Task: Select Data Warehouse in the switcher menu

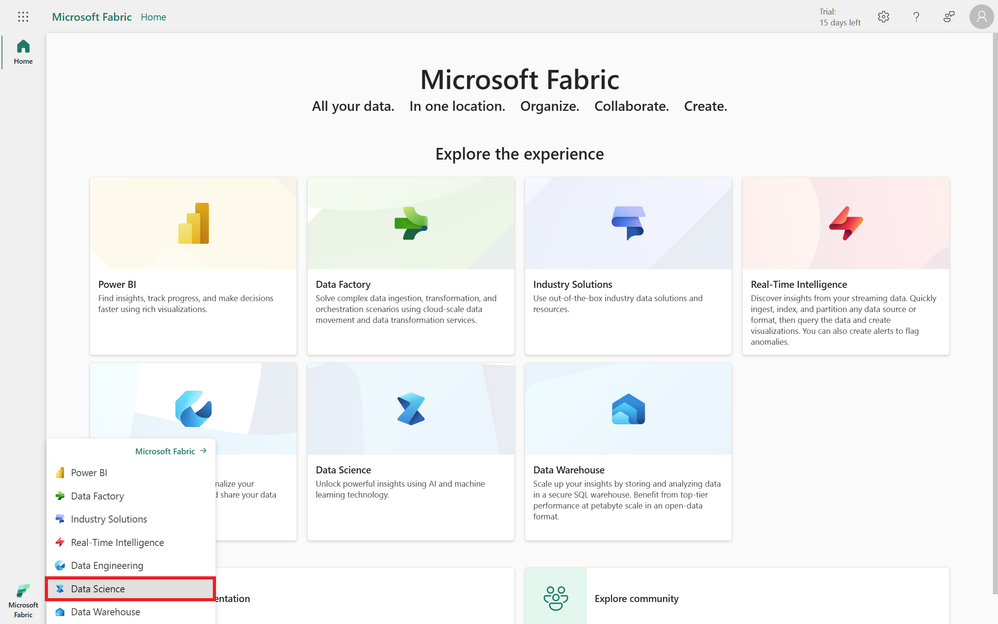Action: [130, 612]
